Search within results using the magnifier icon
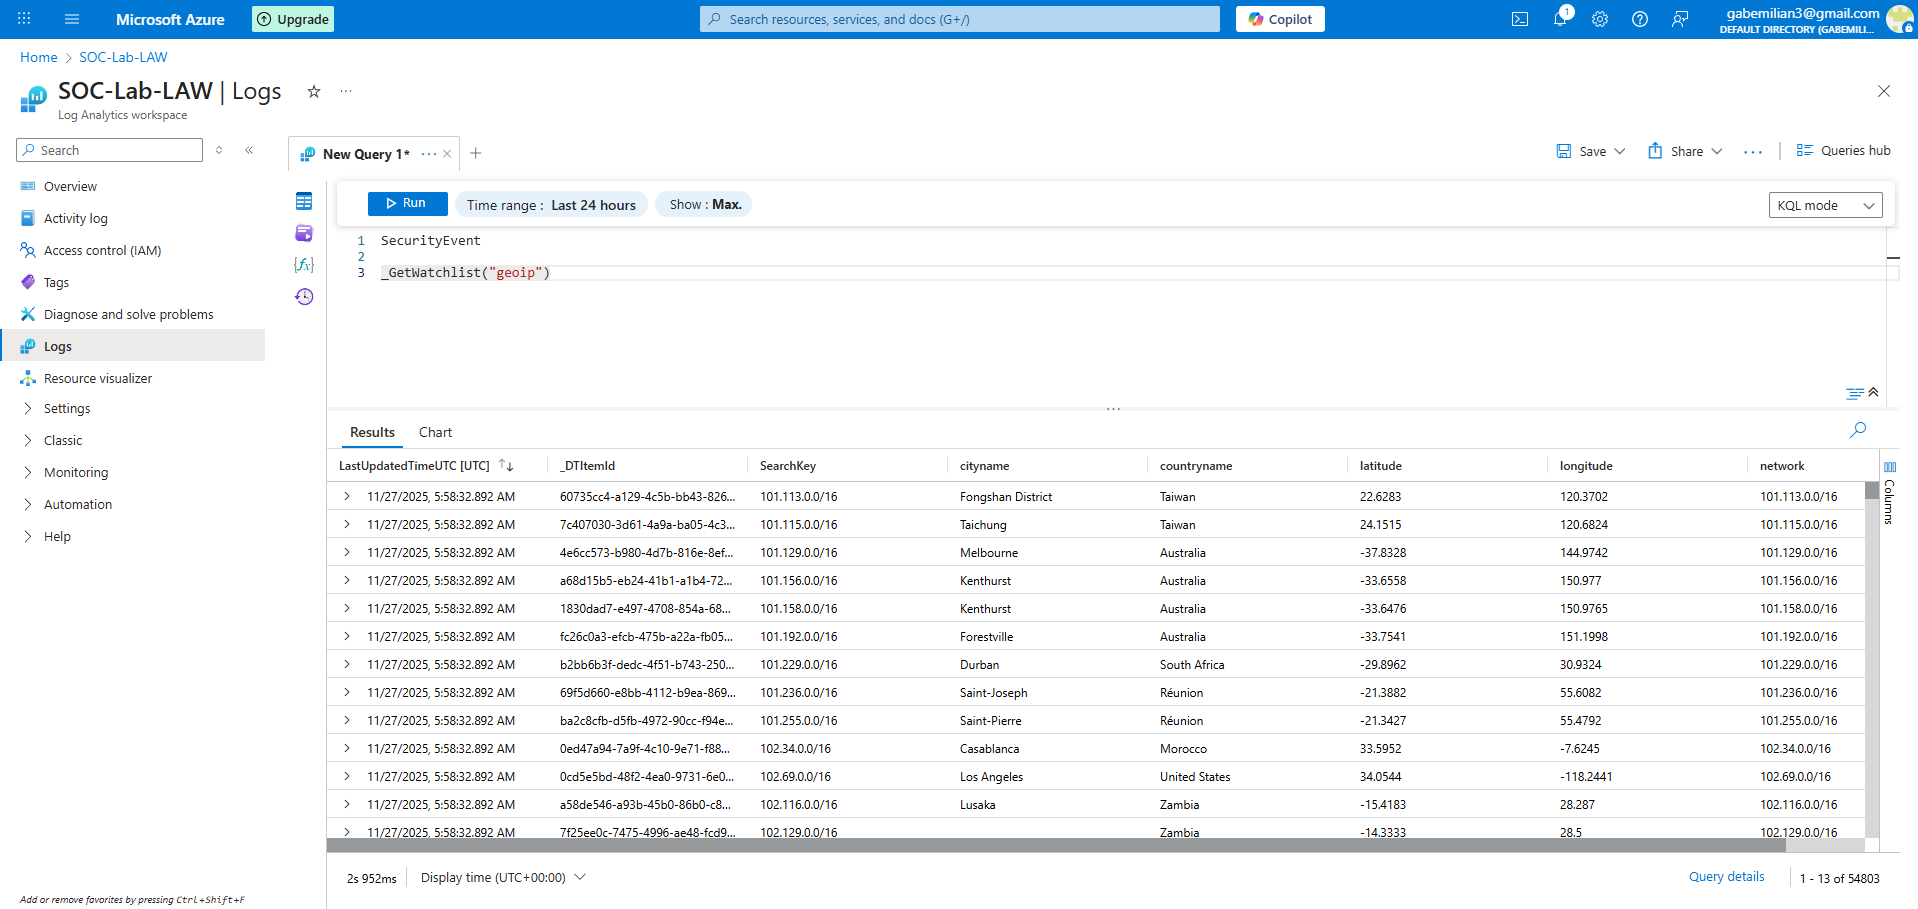 click(1858, 430)
